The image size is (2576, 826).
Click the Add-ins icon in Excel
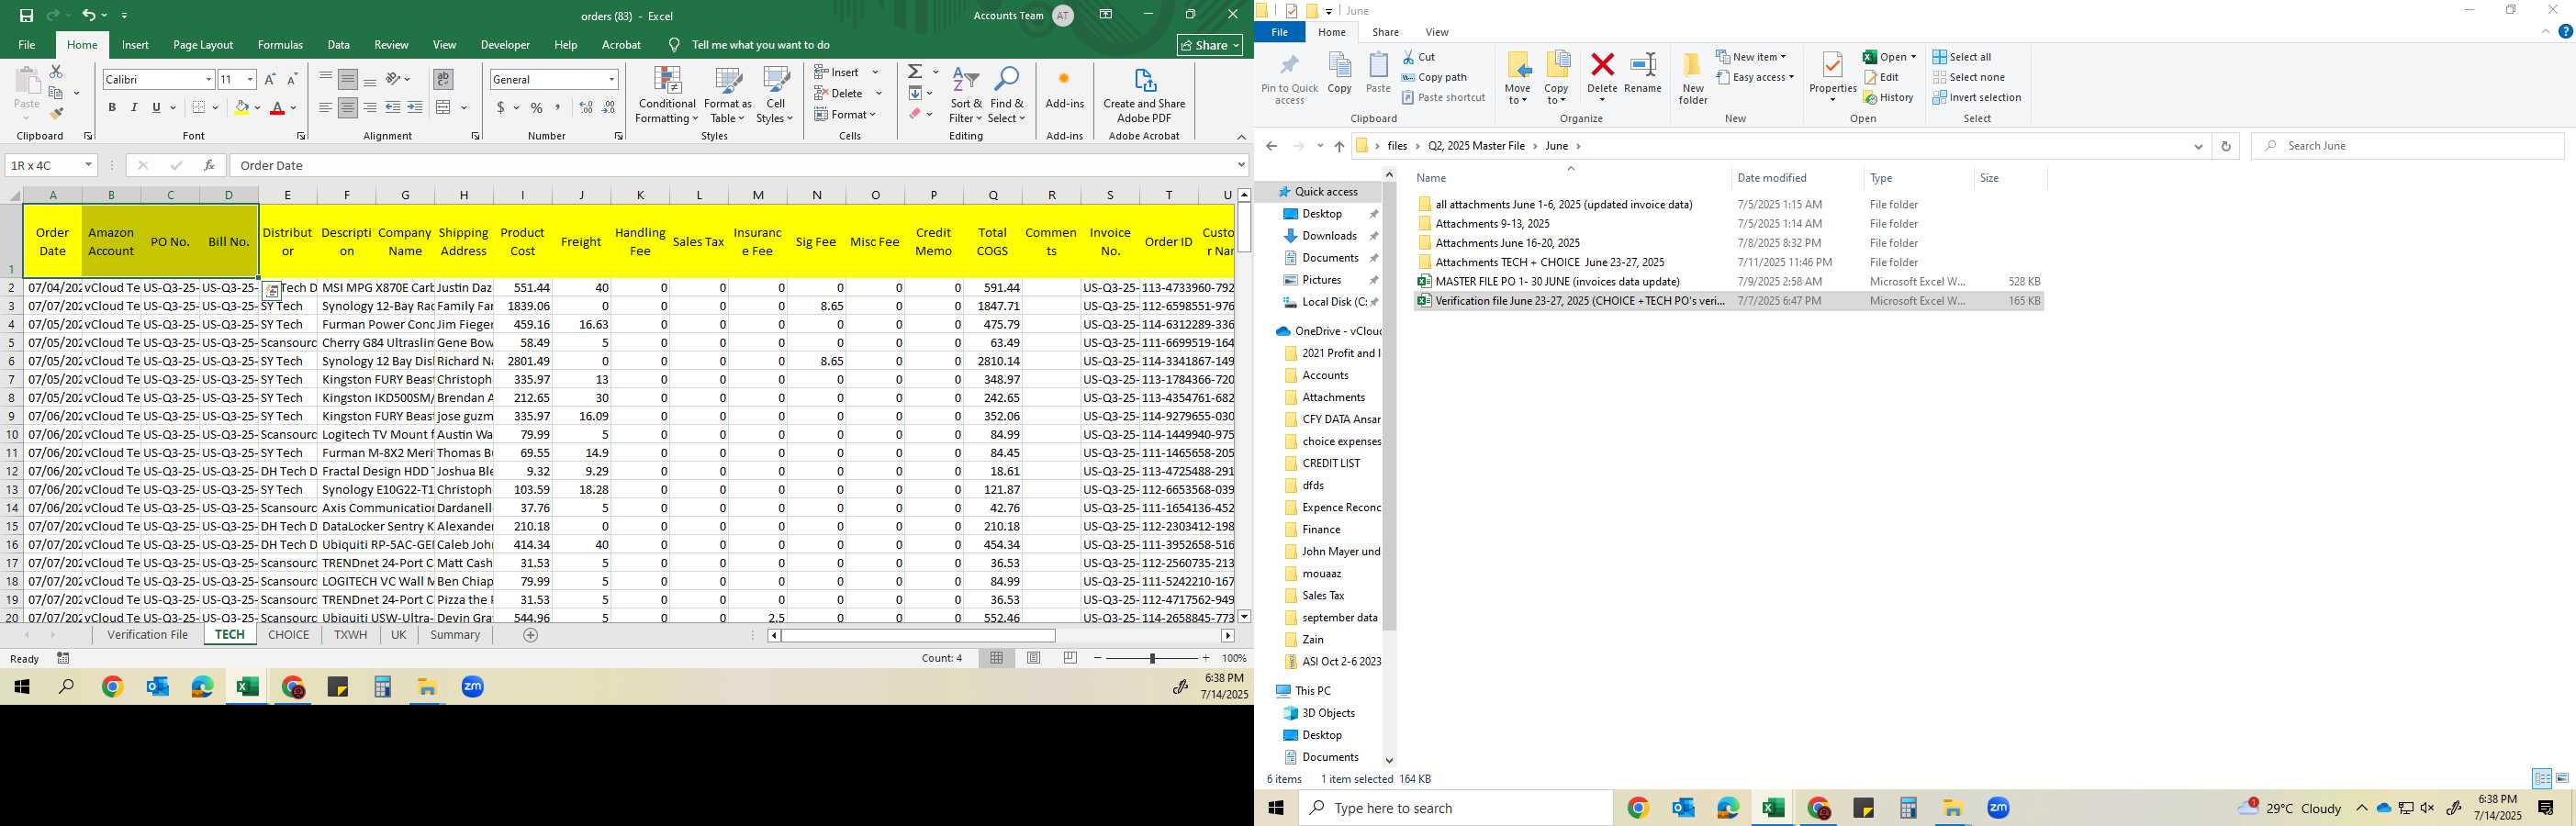[x=1064, y=90]
